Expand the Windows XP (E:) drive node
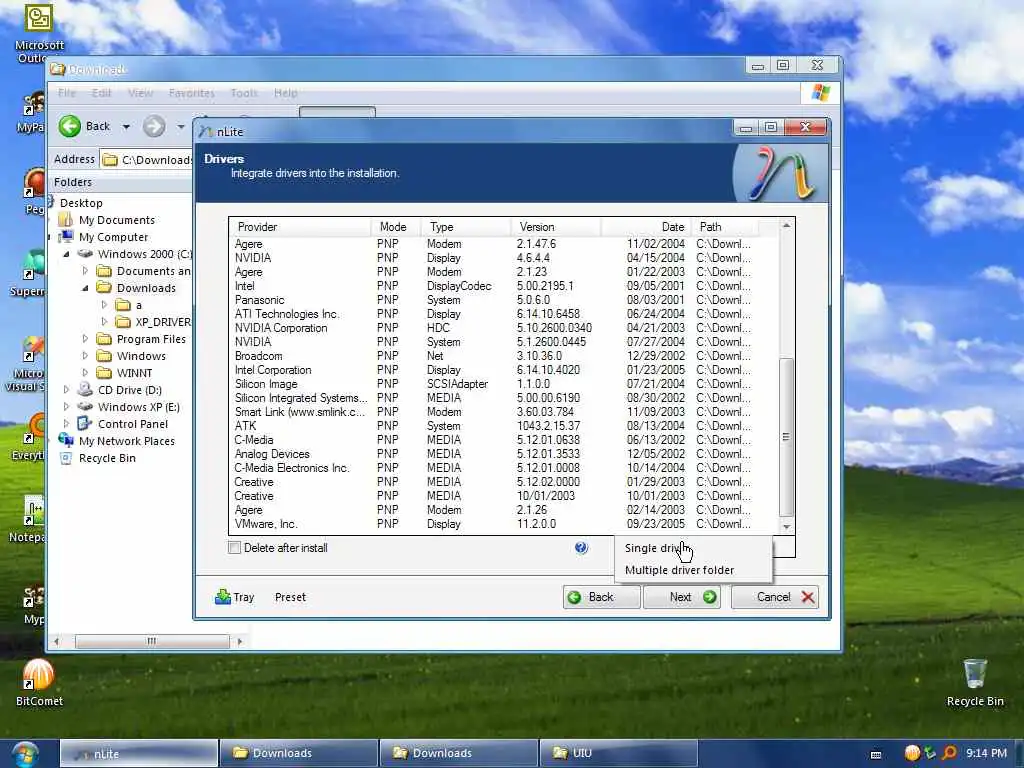 click(67, 407)
